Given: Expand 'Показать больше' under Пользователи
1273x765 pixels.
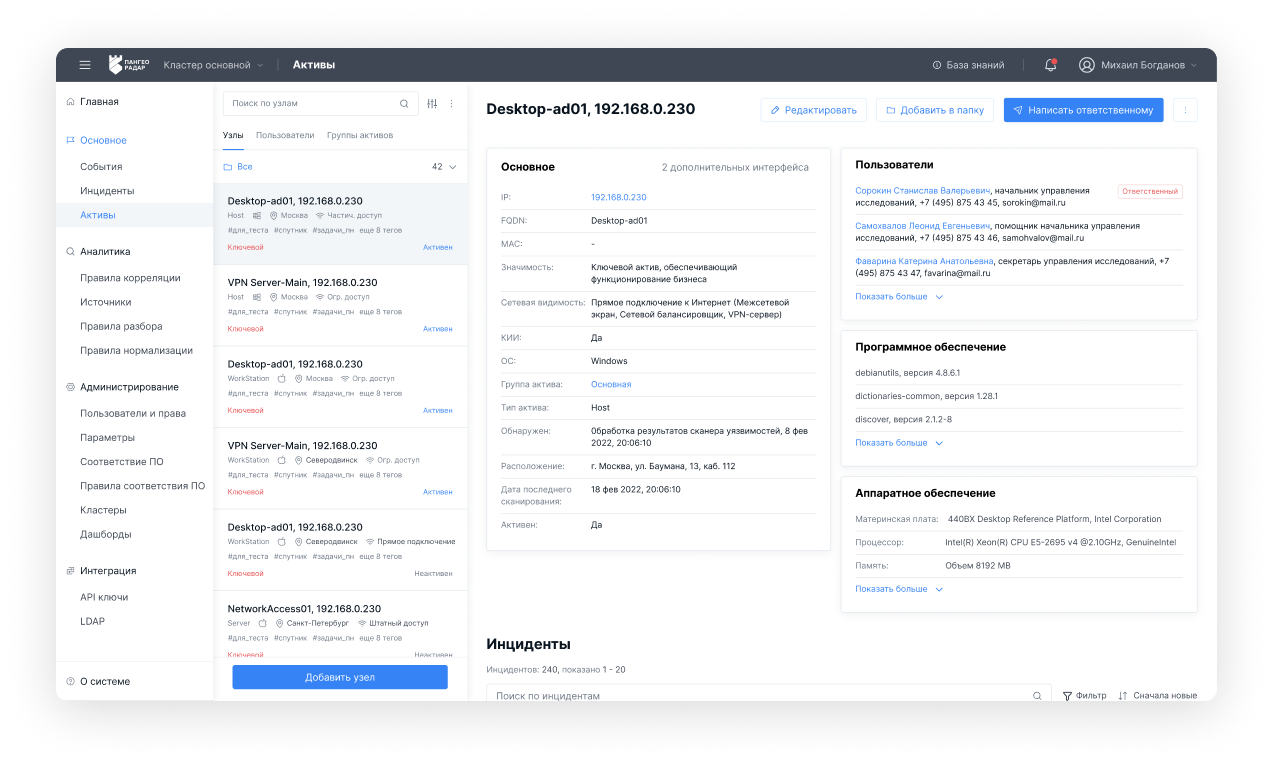Looking at the screenshot, I should [899, 297].
